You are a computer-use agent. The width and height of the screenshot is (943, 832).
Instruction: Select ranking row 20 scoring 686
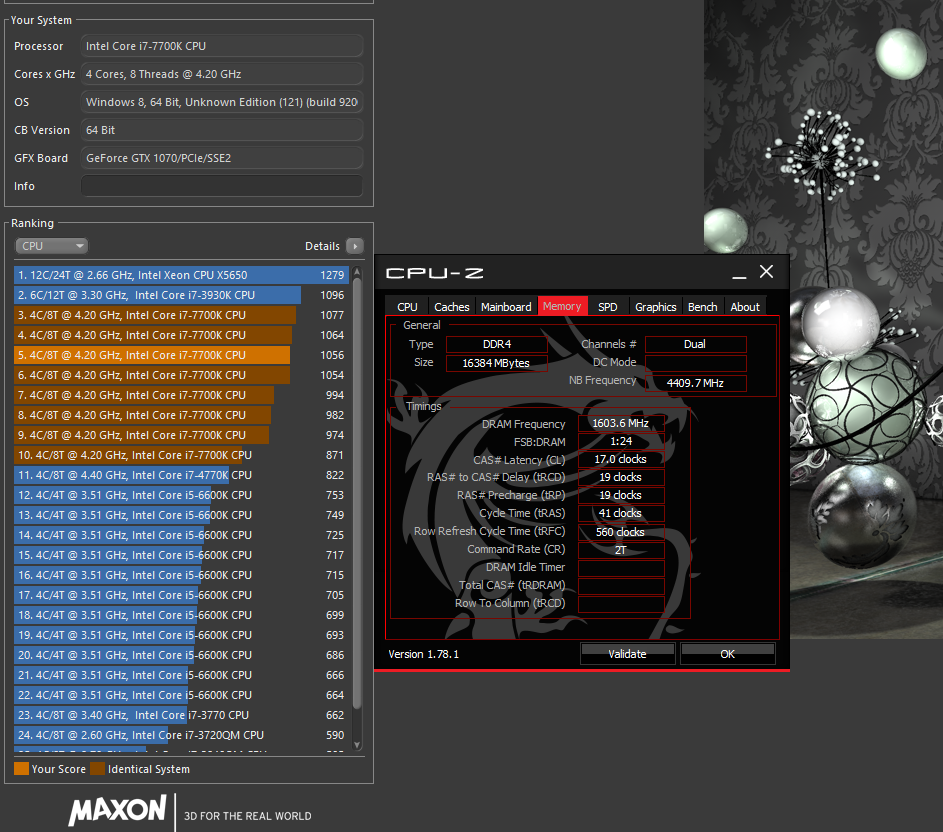[x=181, y=655]
